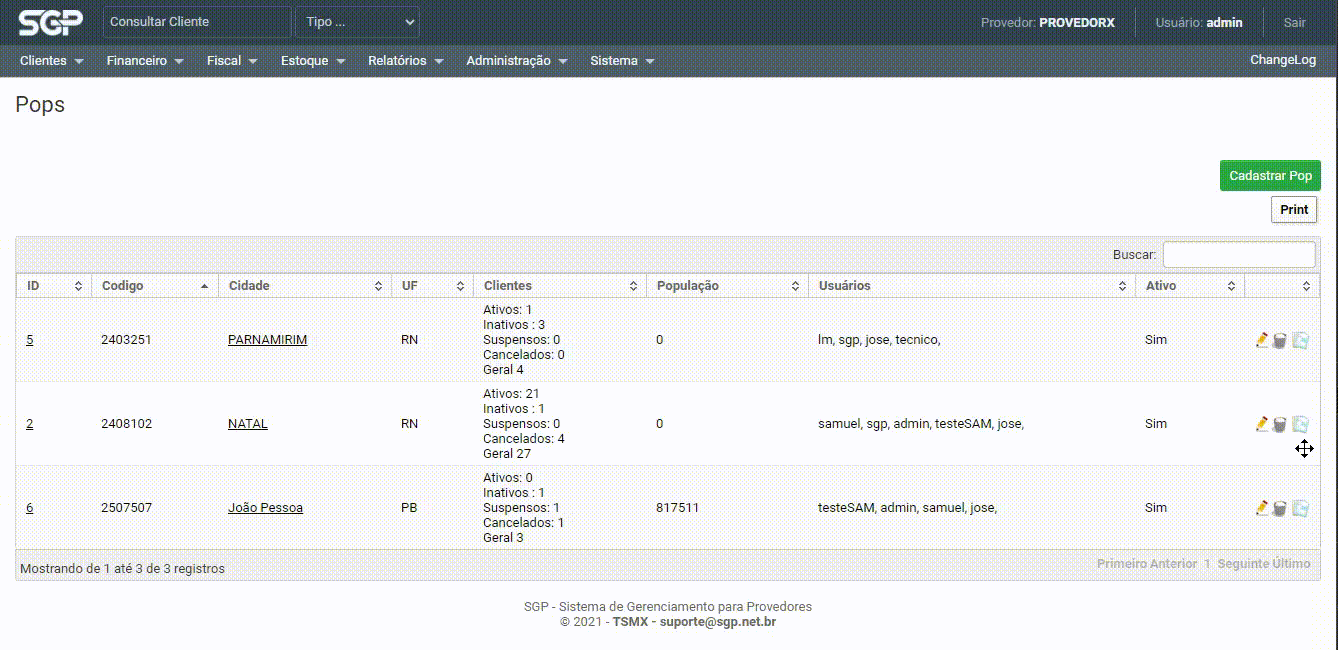Open the Financeiro menu

pos(145,61)
